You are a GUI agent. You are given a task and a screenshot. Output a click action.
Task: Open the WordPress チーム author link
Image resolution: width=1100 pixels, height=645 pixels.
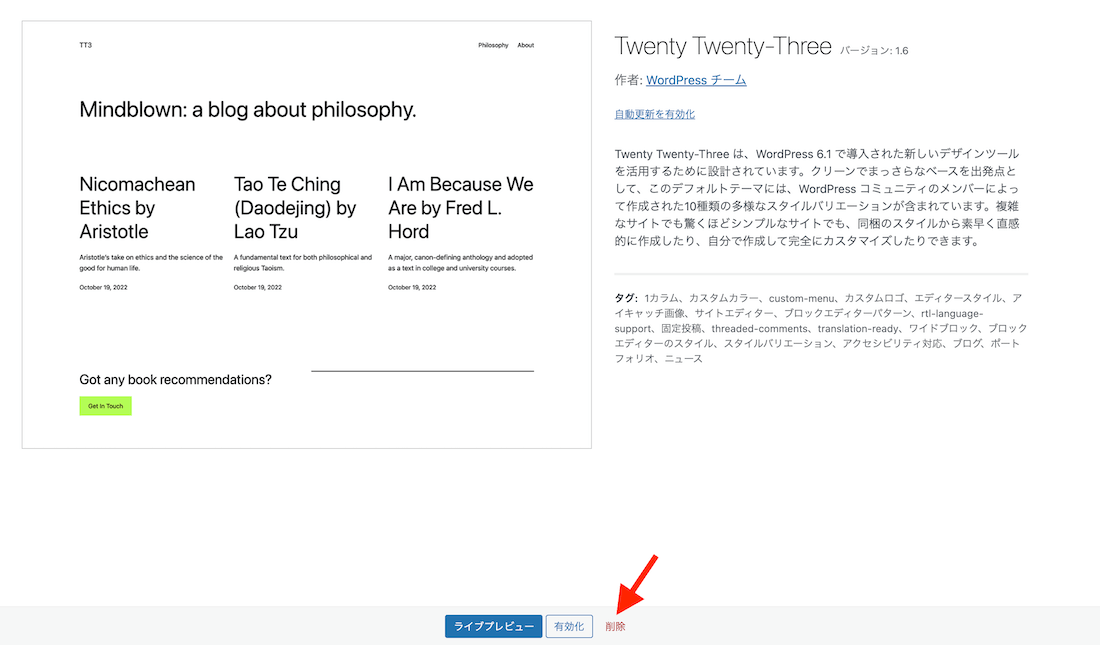[696, 80]
